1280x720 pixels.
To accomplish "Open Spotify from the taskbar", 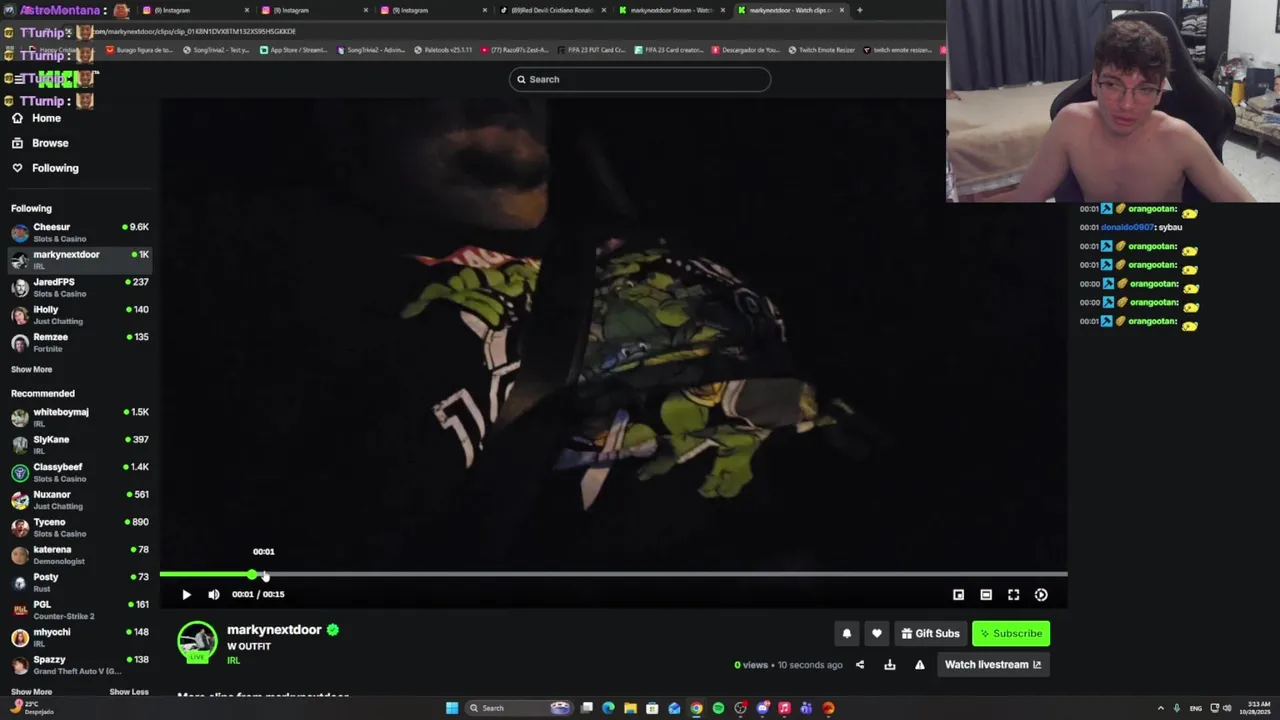I will (718, 708).
